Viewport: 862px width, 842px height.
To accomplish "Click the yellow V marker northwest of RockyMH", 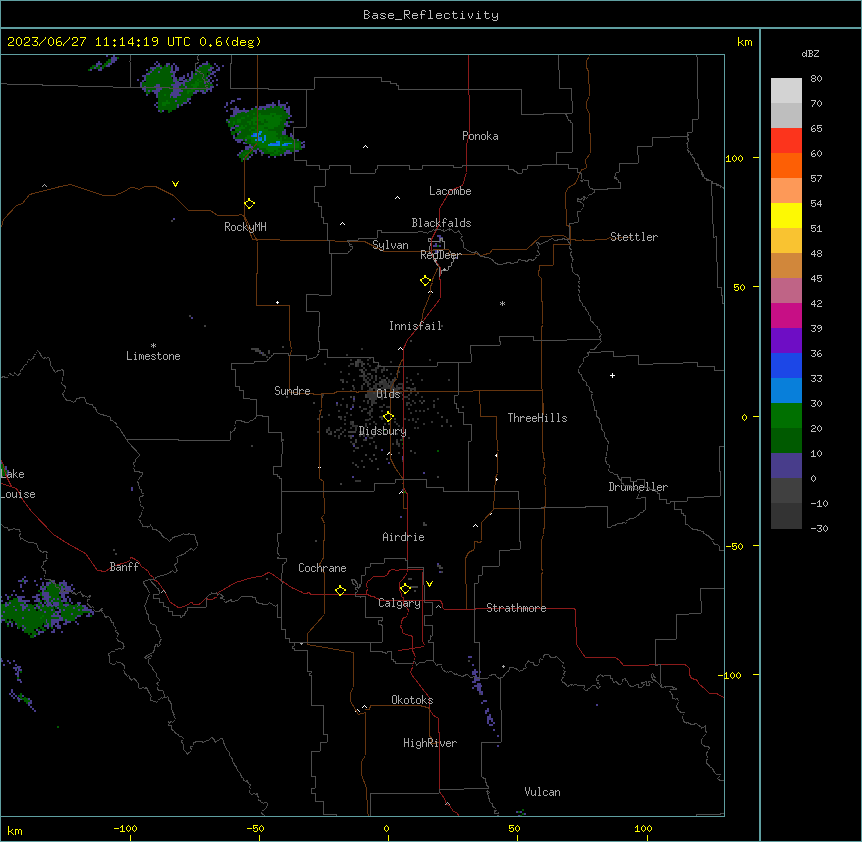I will (175, 184).
